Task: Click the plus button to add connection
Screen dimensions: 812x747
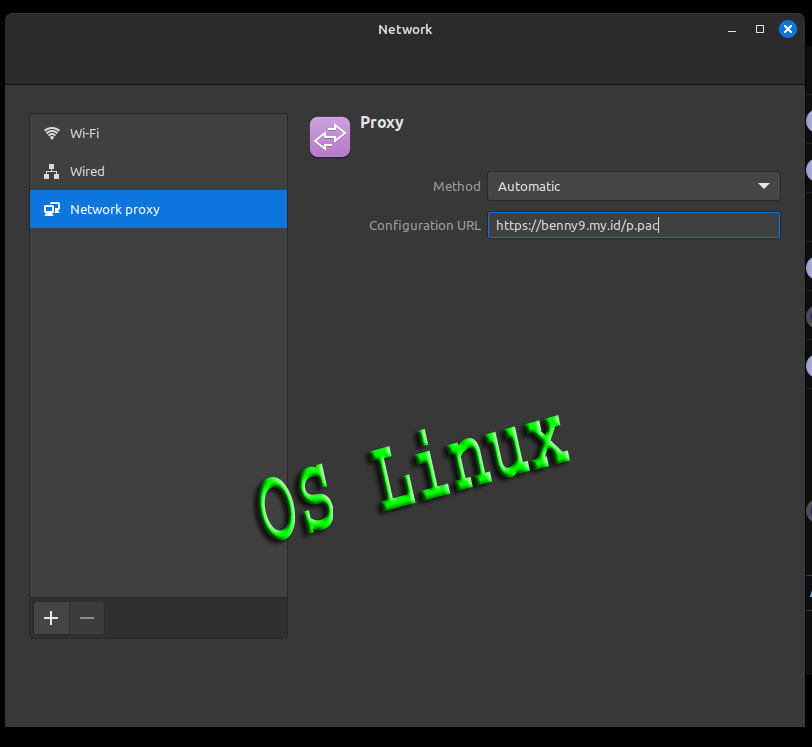Action: [x=51, y=618]
